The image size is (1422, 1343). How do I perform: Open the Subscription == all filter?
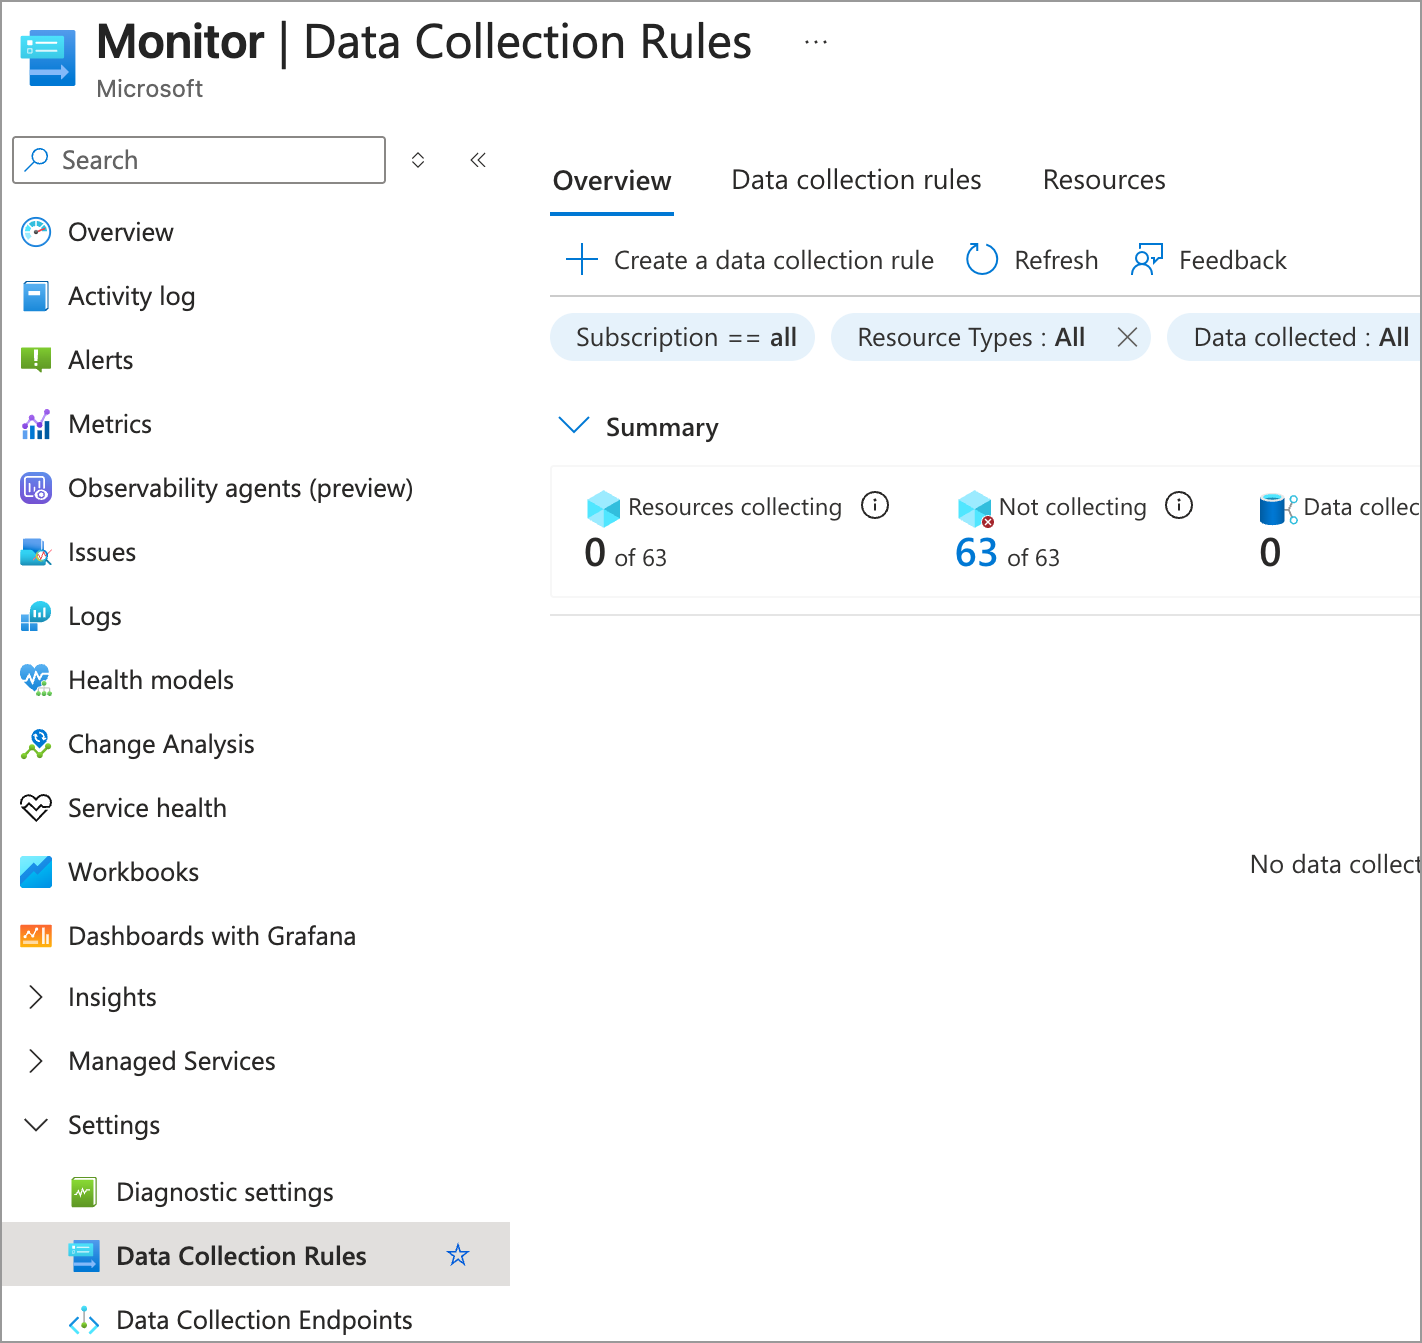point(683,337)
